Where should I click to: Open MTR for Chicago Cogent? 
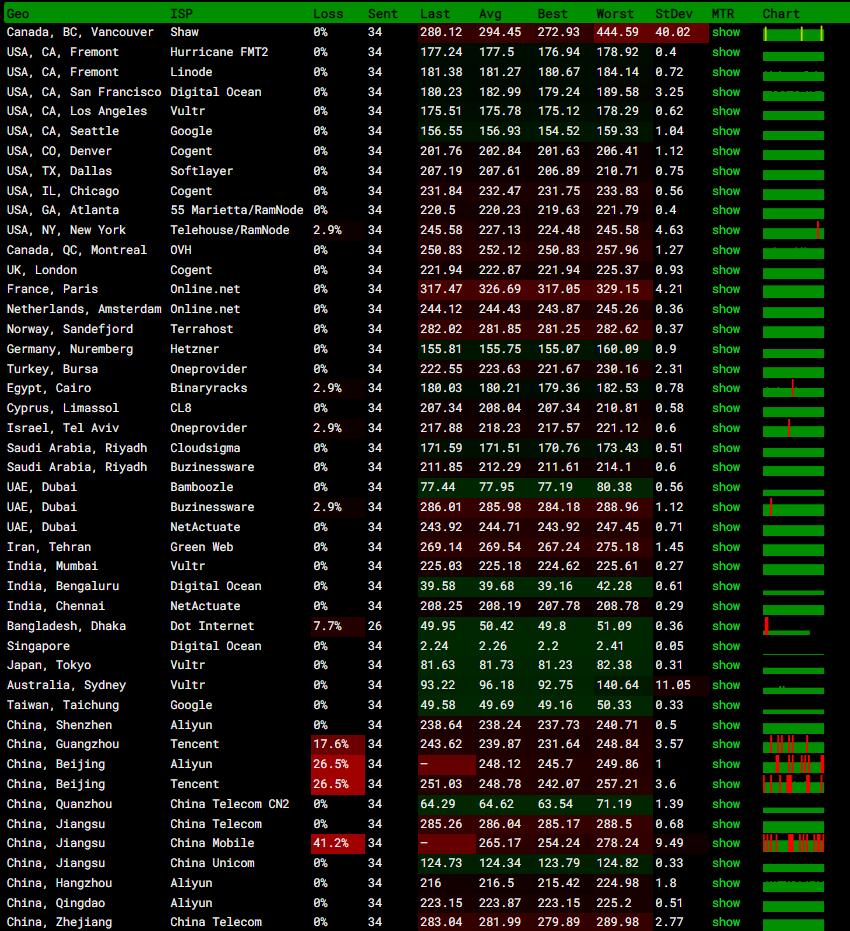pos(726,191)
